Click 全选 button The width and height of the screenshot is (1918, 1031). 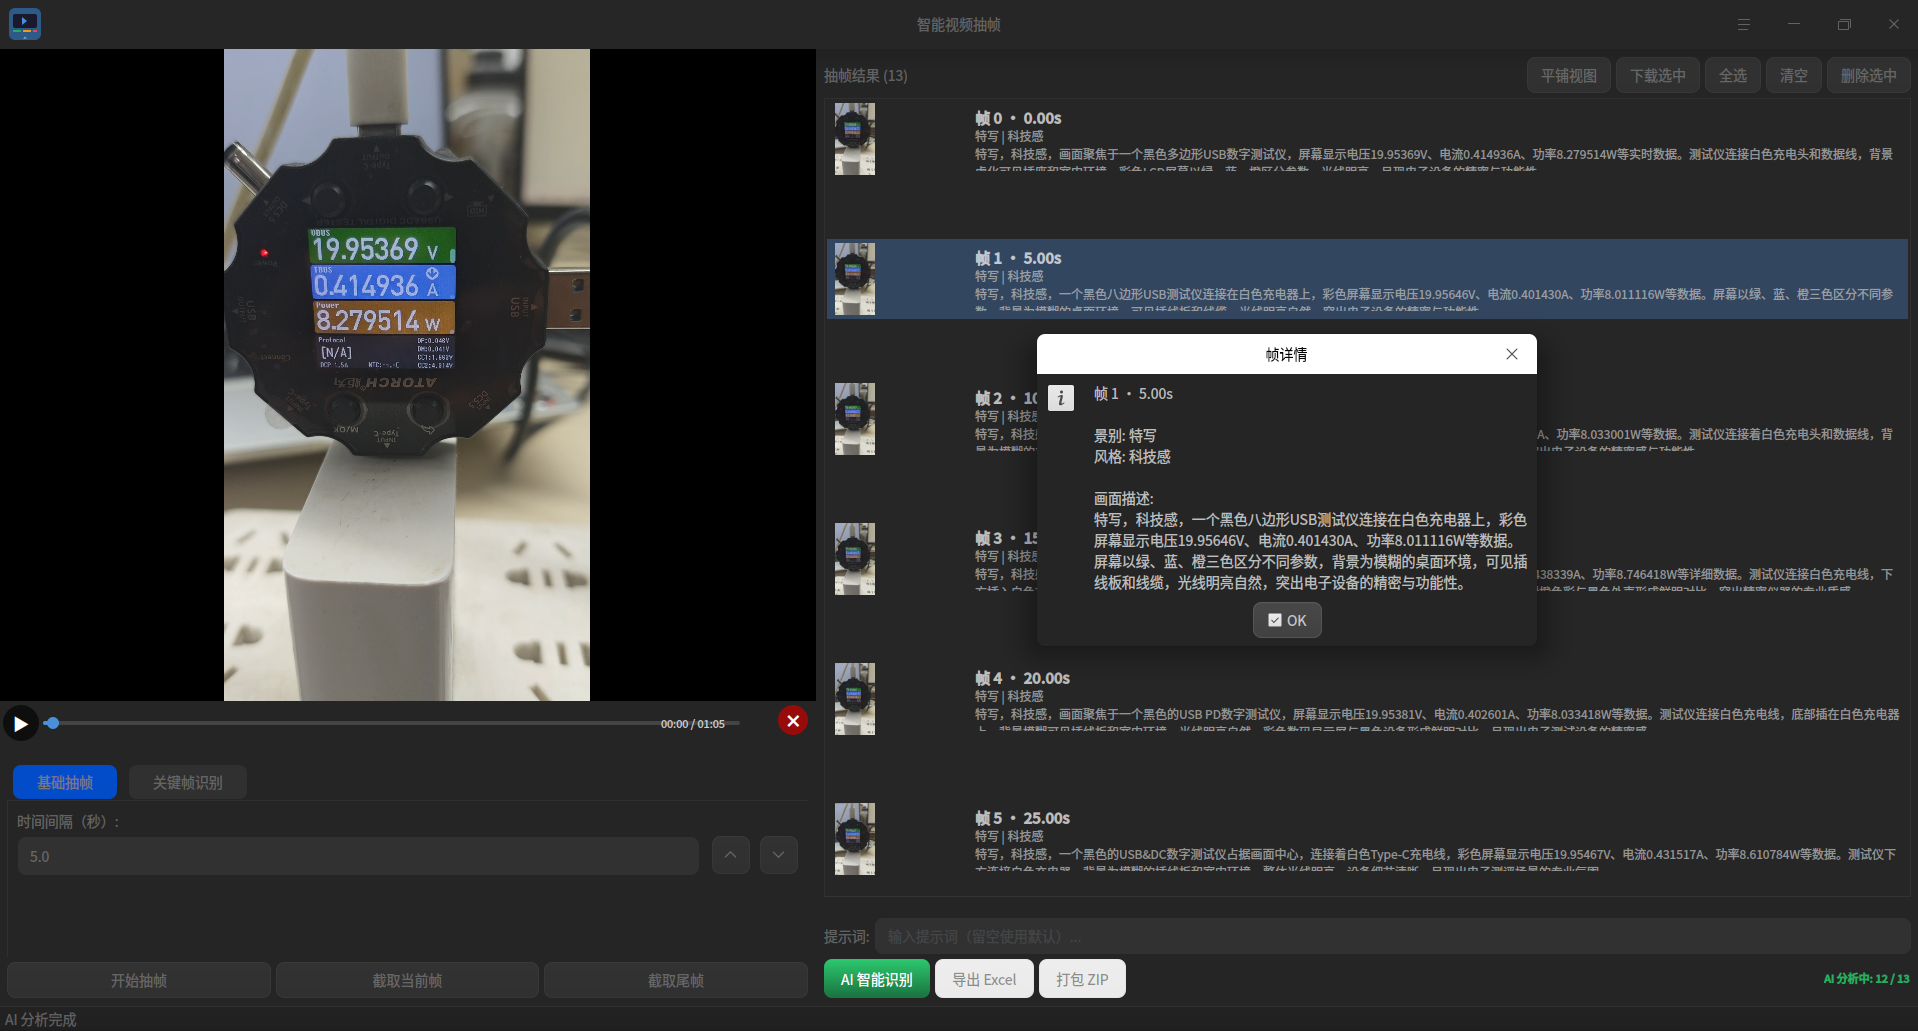[1733, 75]
